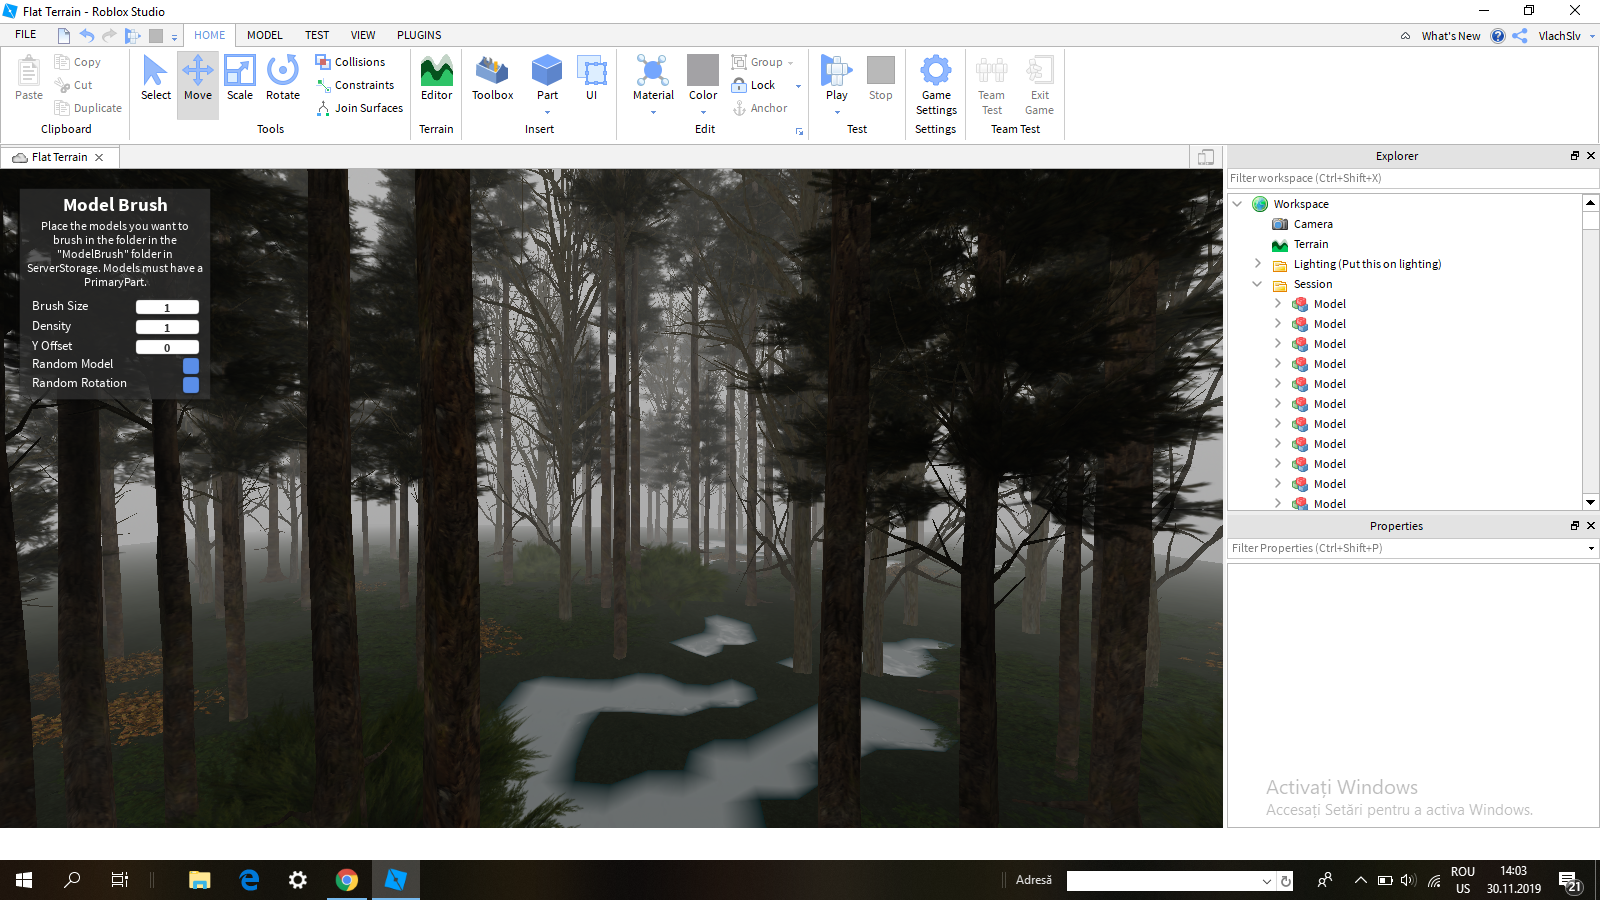Switch to the MODEL ribbon tab
Image resolution: width=1600 pixels, height=900 pixels.
[264, 34]
